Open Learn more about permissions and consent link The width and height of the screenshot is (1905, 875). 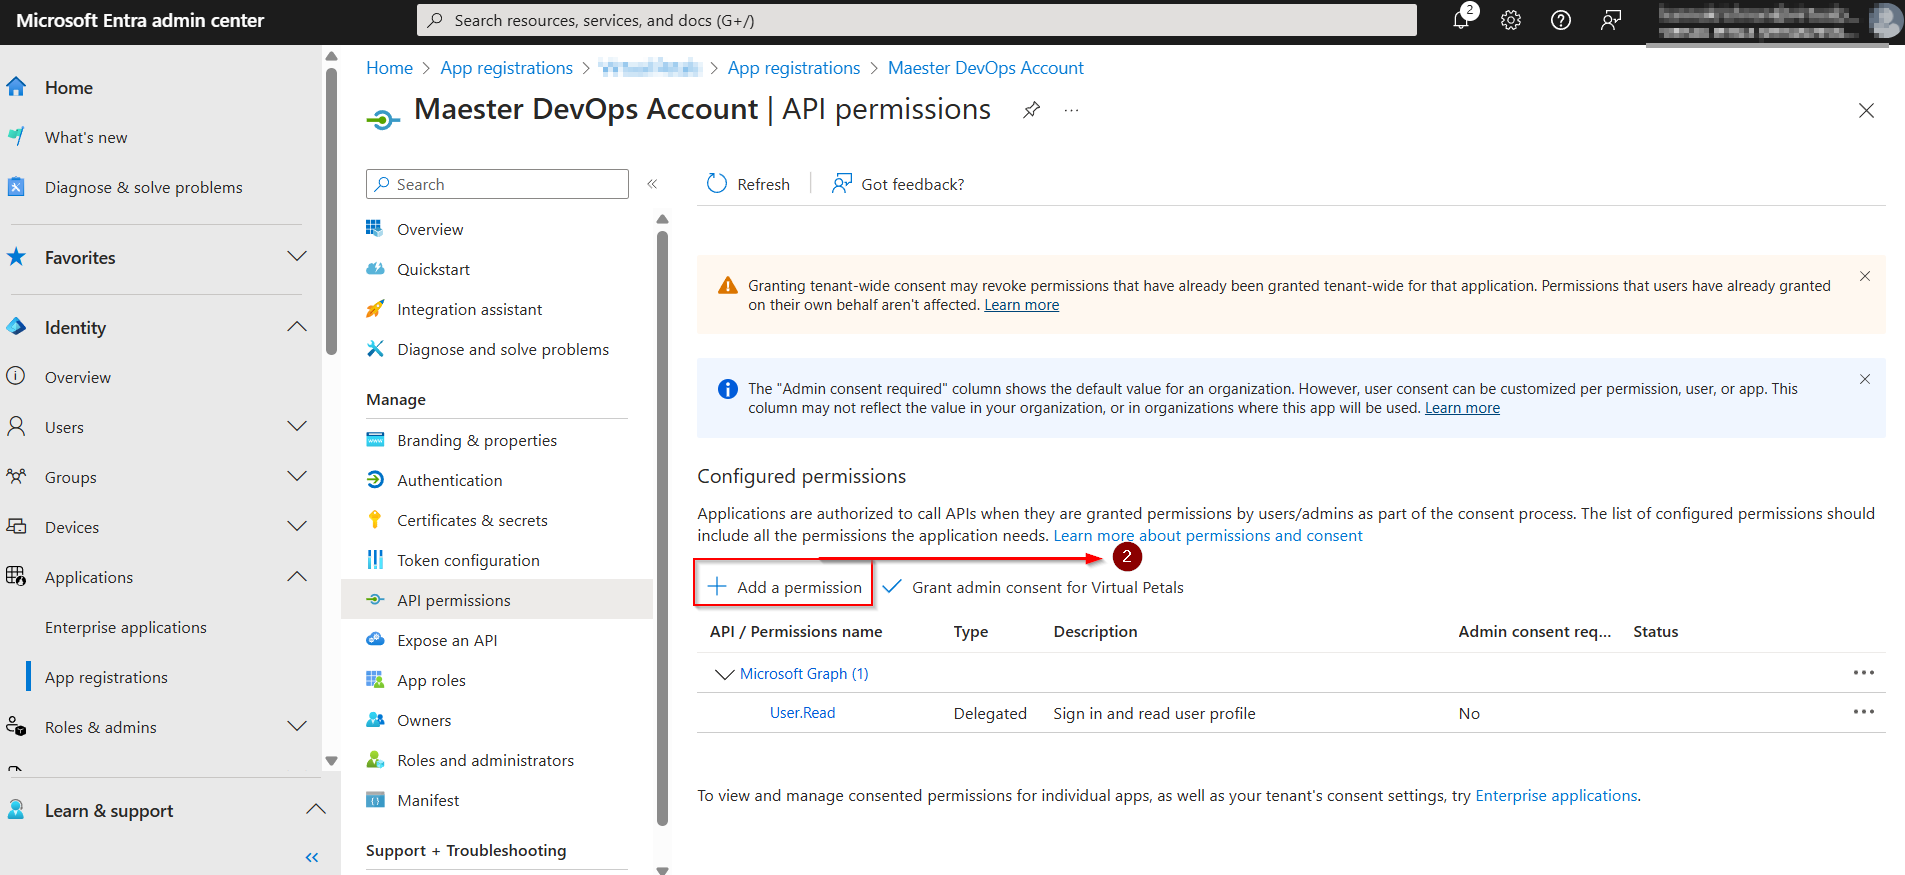pos(1208,536)
